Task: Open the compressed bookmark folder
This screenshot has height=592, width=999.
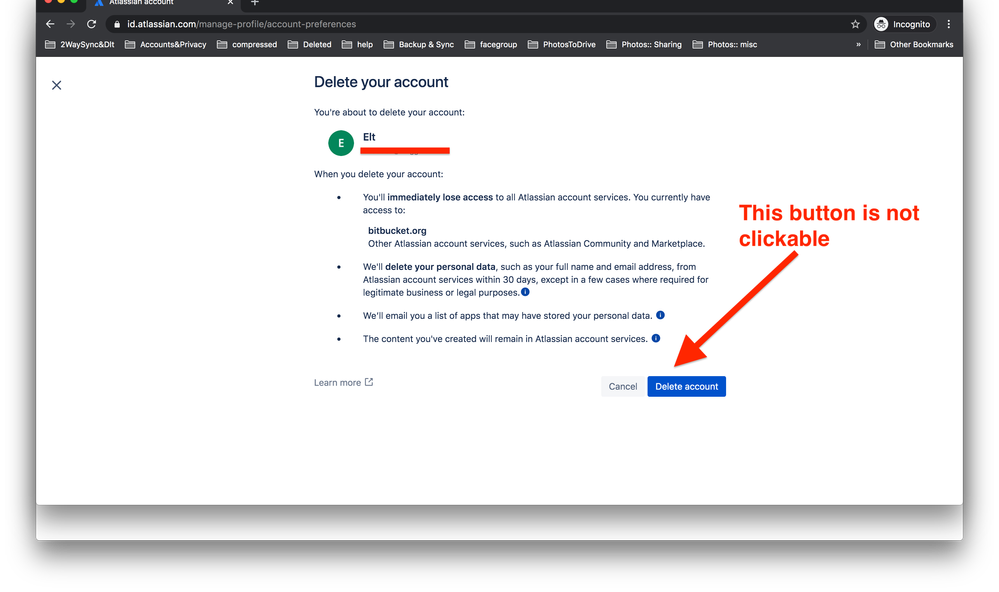Action: (x=247, y=45)
